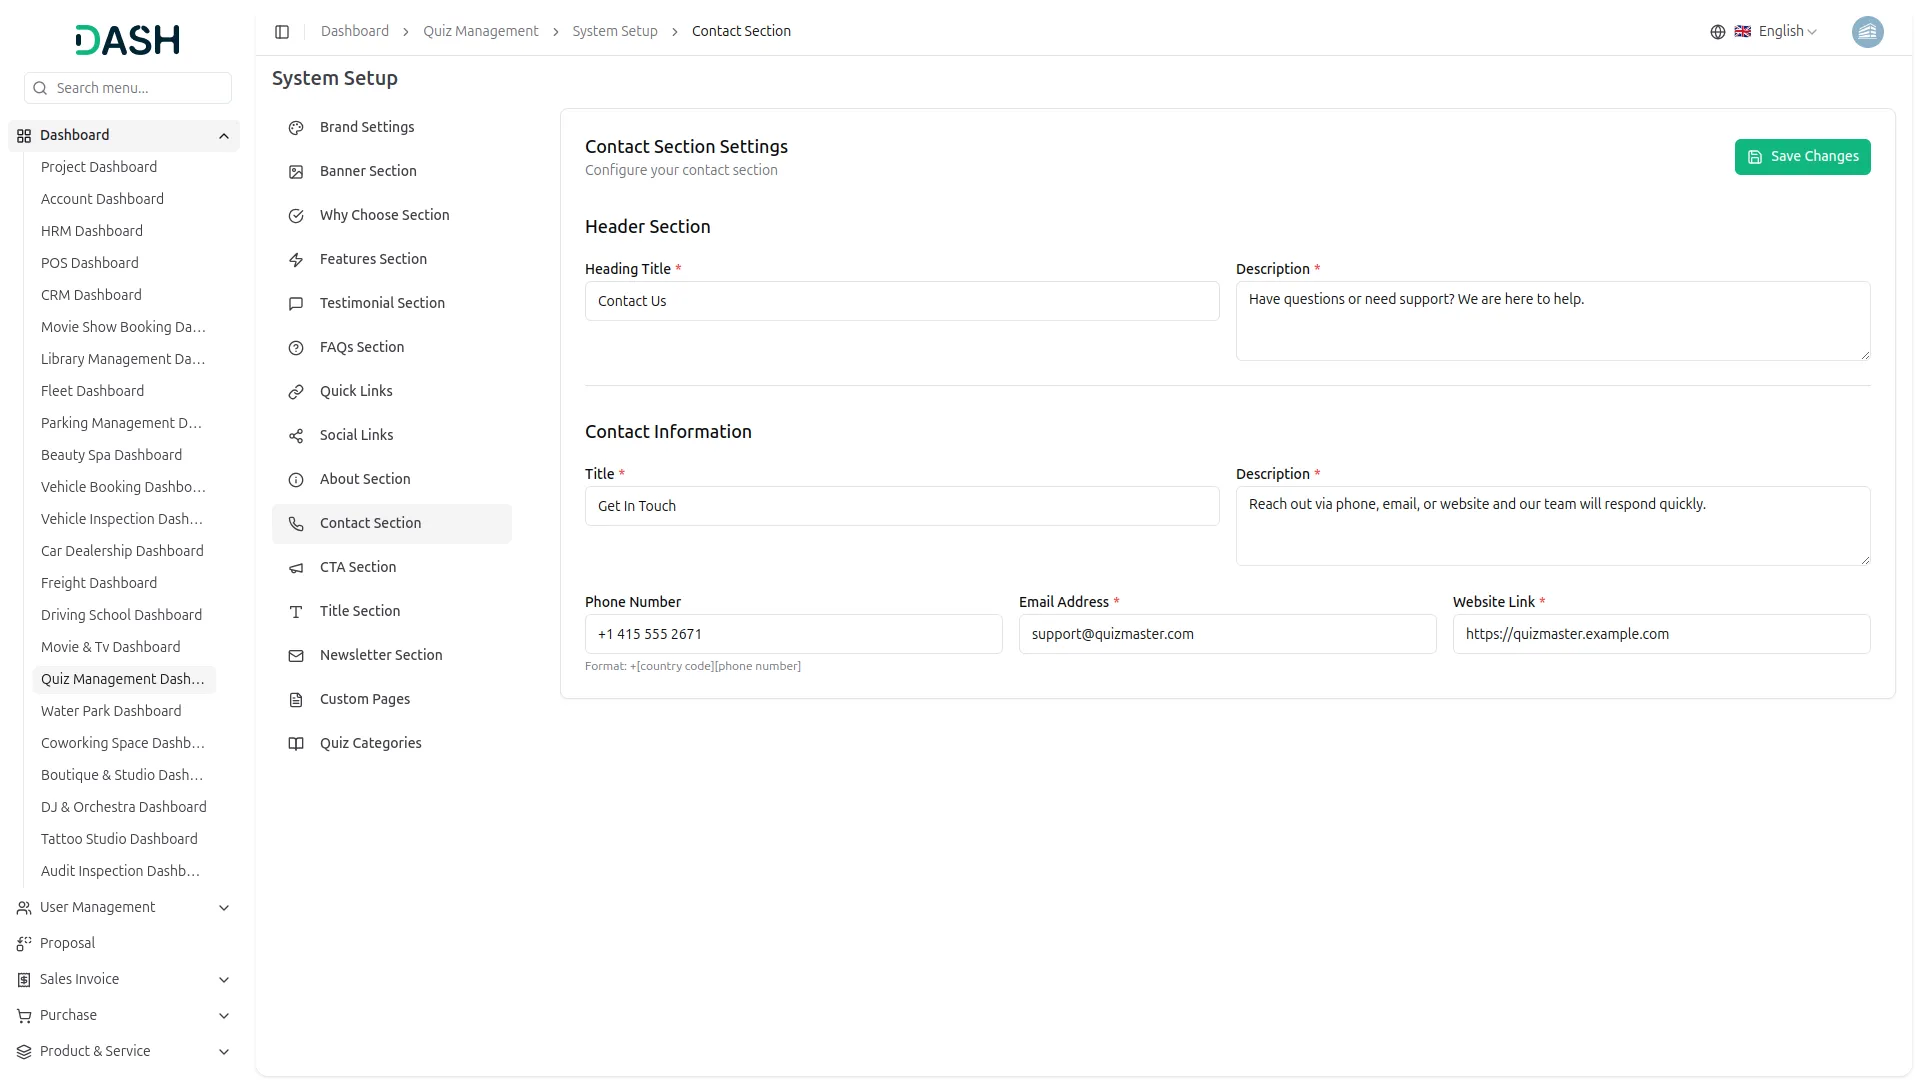Toggle the sidebar collapse icon
The image size is (1920, 1080).
click(282, 32)
